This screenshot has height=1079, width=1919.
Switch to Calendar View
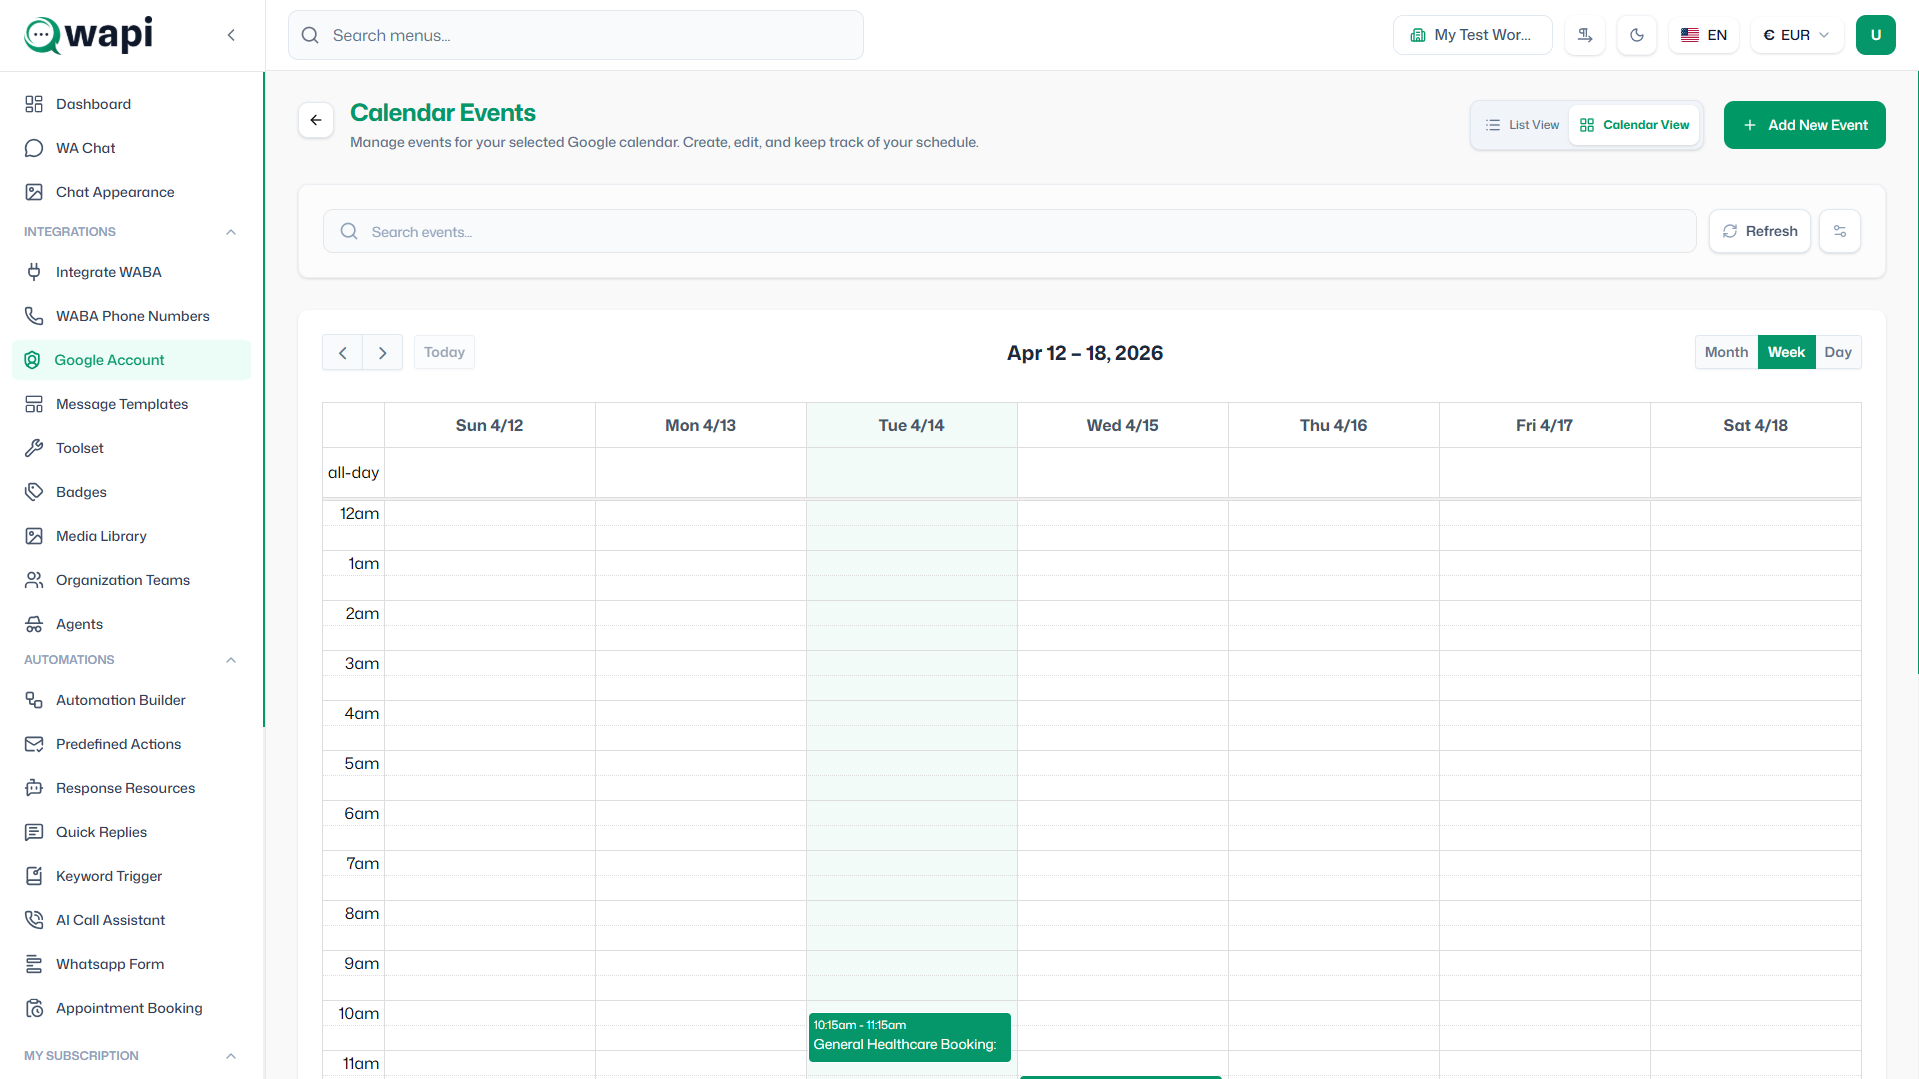click(x=1634, y=125)
